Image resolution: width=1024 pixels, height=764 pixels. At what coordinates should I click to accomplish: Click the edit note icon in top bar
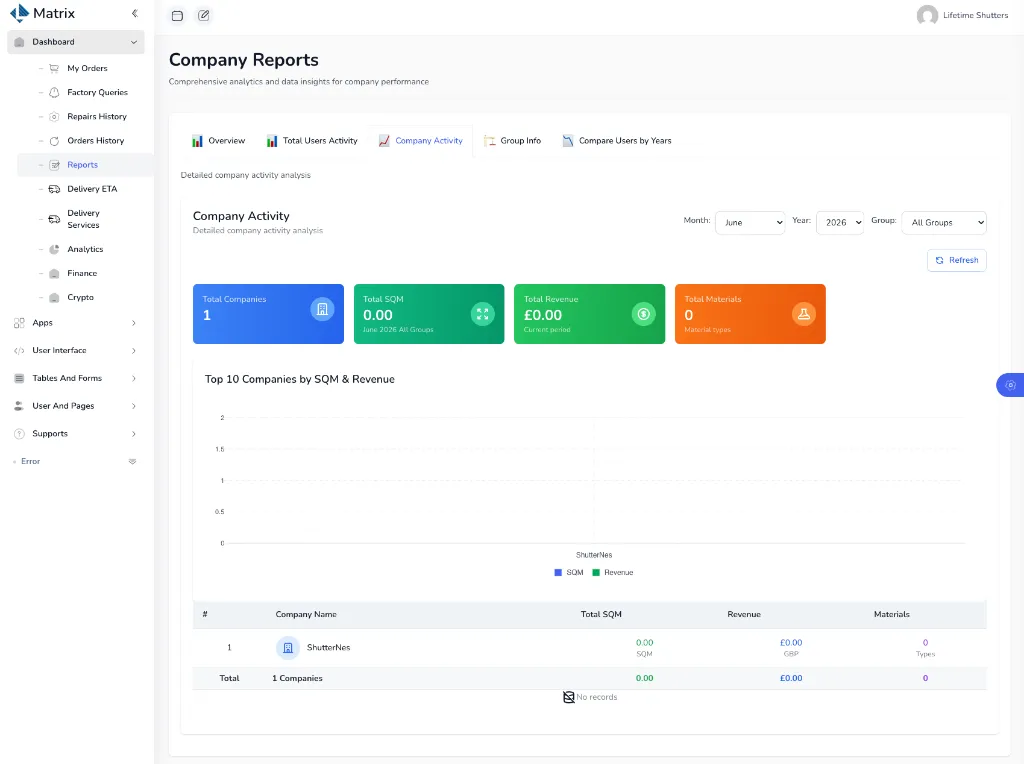(x=204, y=16)
